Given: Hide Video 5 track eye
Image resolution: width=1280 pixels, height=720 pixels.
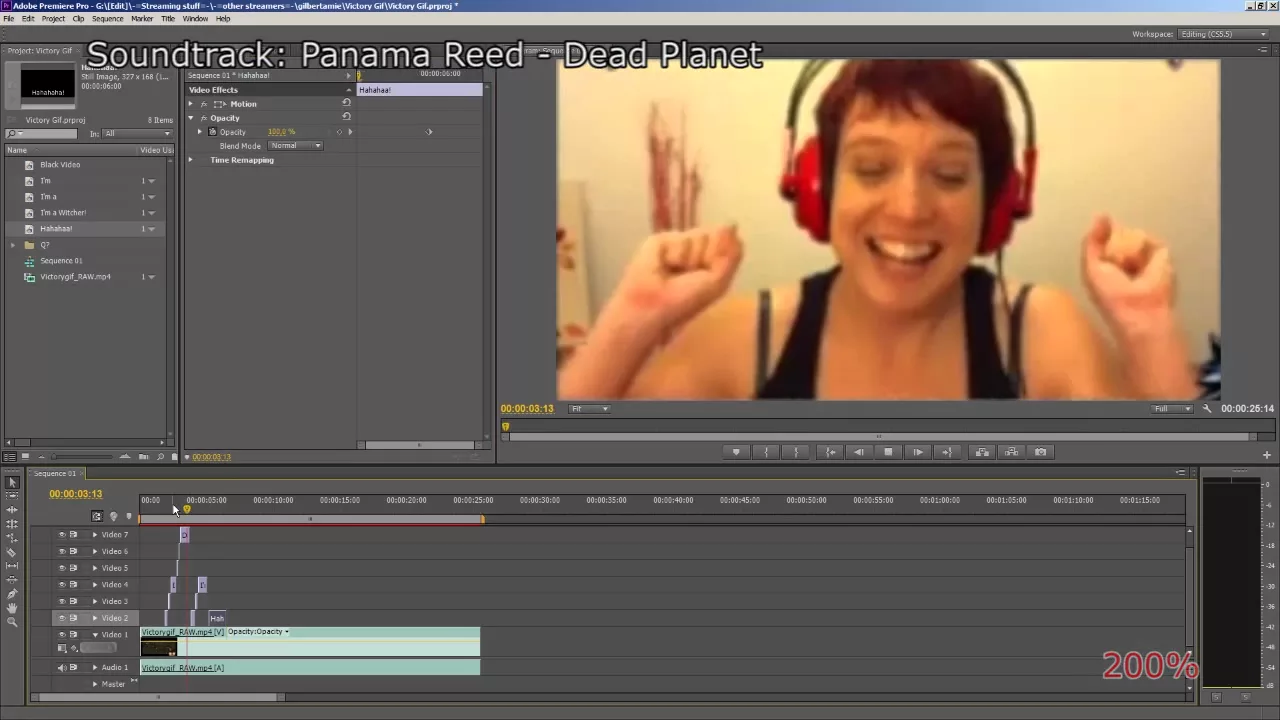Looking at the screenshot, I should (x=62, y=568).
